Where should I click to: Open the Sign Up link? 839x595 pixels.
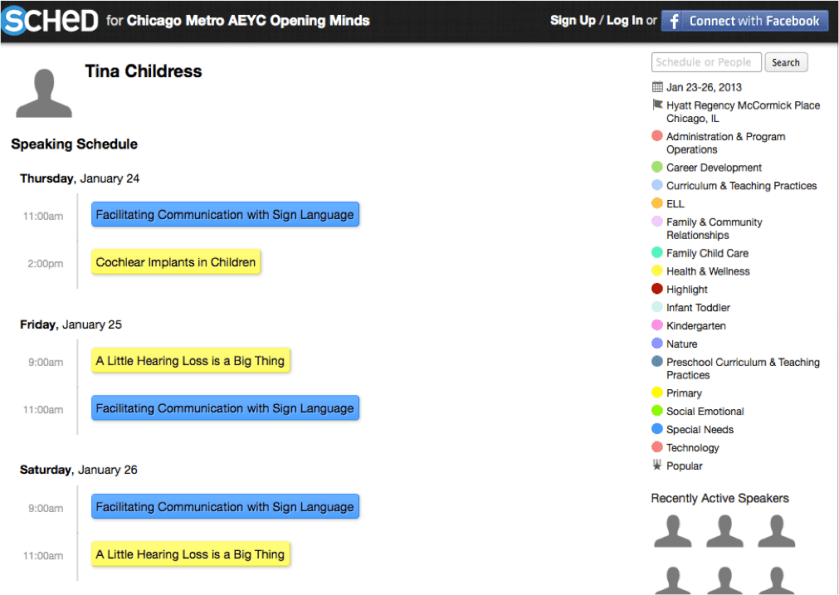click(572, 21)
